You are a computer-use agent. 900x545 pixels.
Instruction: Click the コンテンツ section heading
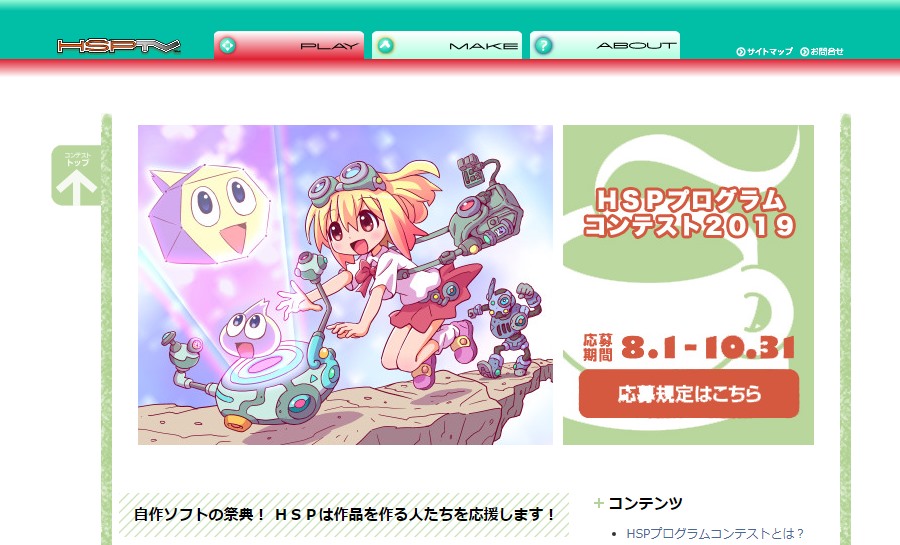pos(645,503)
